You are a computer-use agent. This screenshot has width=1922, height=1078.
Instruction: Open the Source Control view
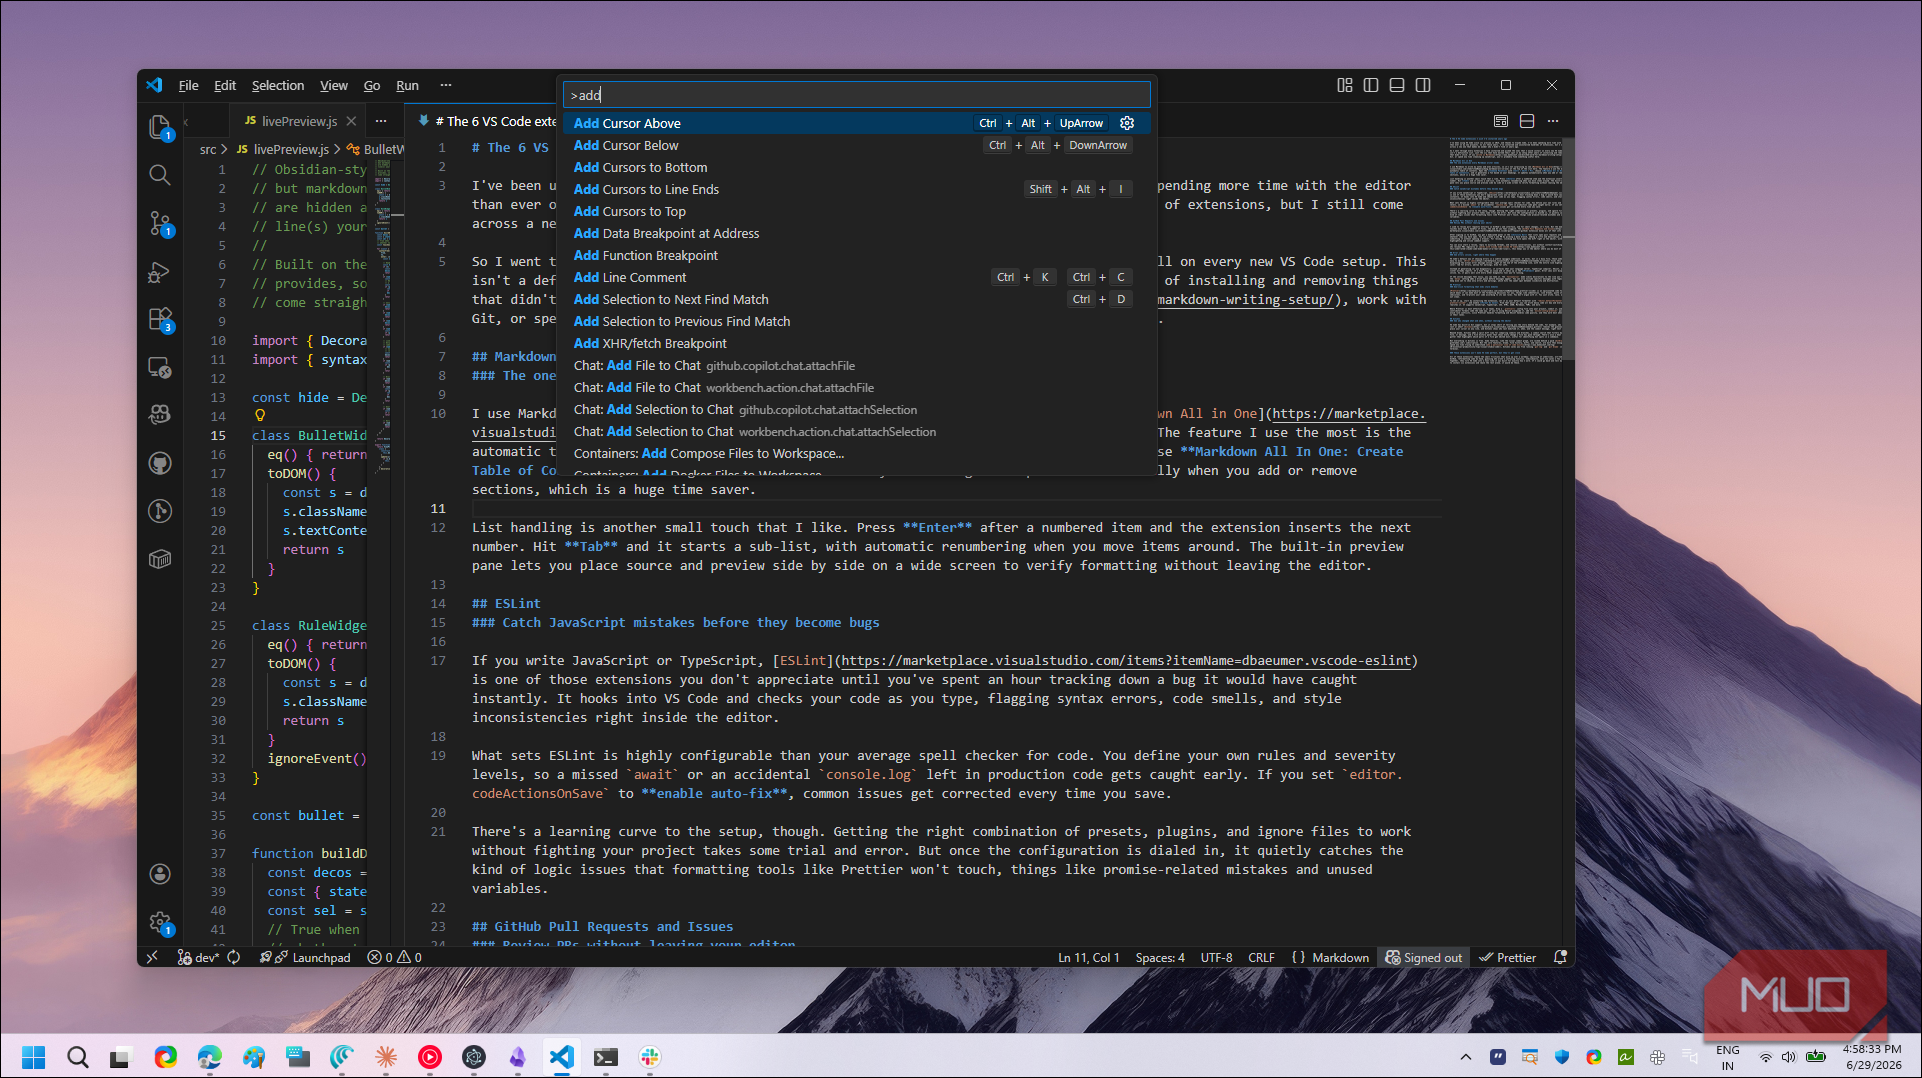160,223
